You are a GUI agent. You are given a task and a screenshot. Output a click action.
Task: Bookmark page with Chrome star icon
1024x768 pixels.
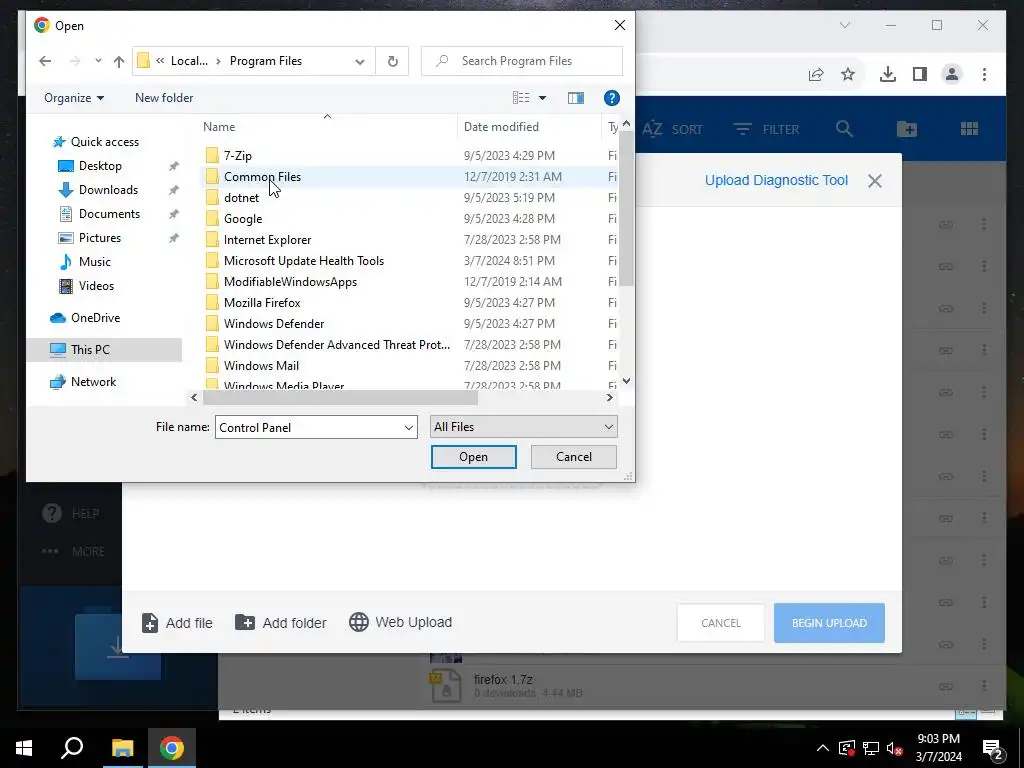click(x=848, y=74)
